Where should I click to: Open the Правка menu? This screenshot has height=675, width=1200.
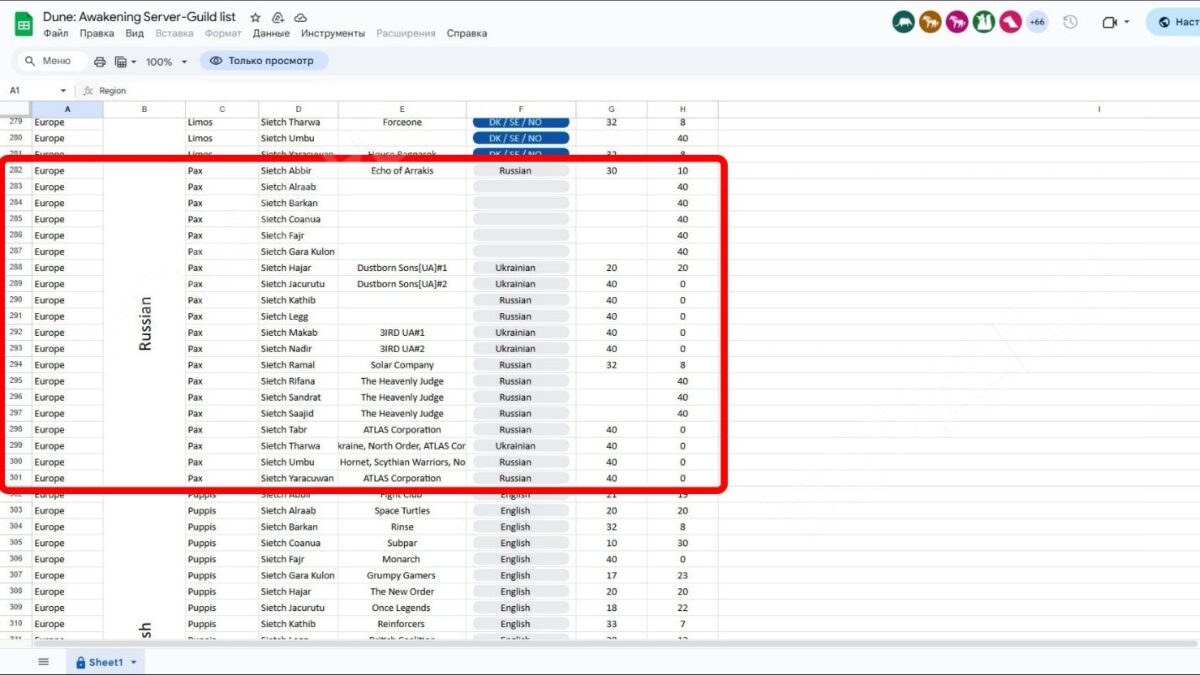[x=97, y=33]
